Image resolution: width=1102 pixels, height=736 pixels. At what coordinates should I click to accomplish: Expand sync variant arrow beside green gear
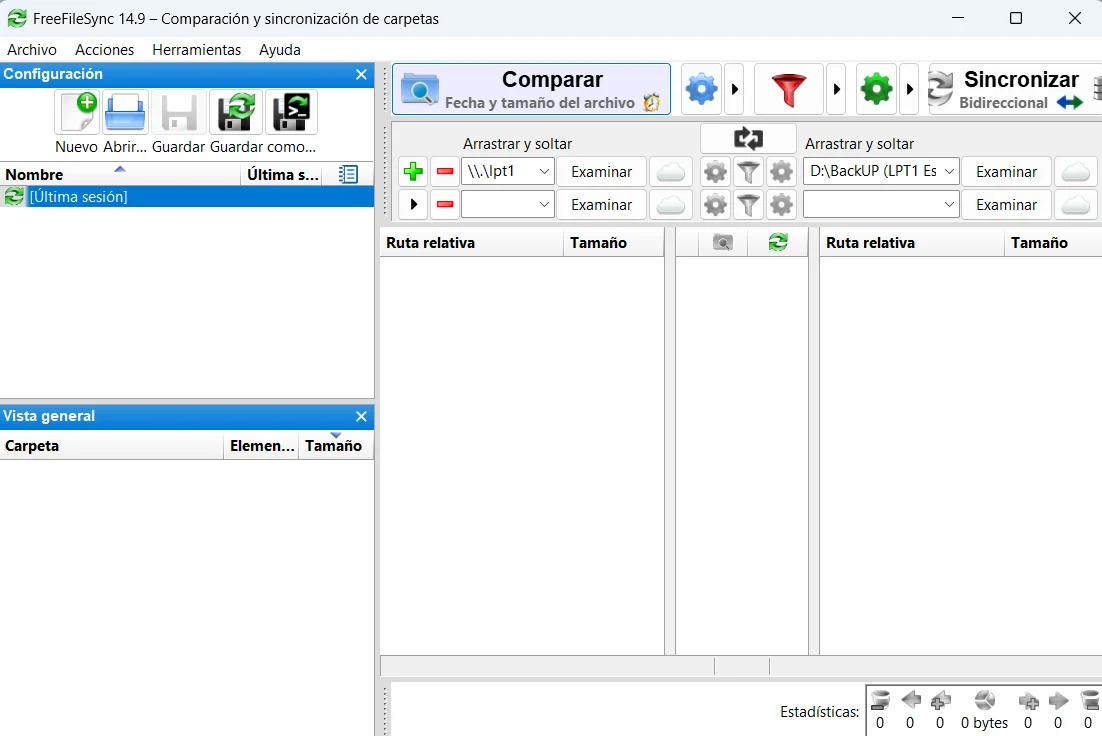tap(909, 89)
